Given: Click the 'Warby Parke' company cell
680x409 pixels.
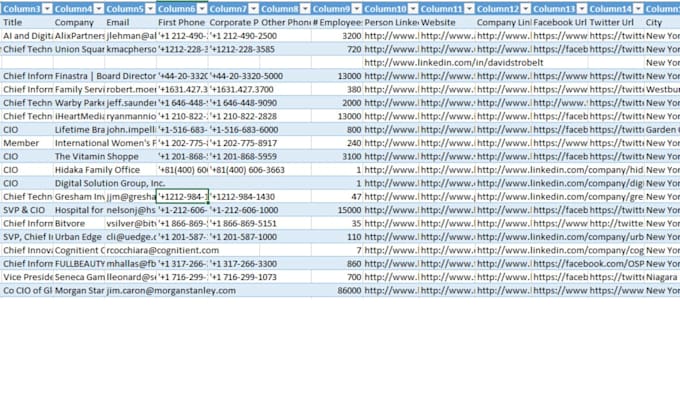Looking at the screenshot, I should 79,103.
